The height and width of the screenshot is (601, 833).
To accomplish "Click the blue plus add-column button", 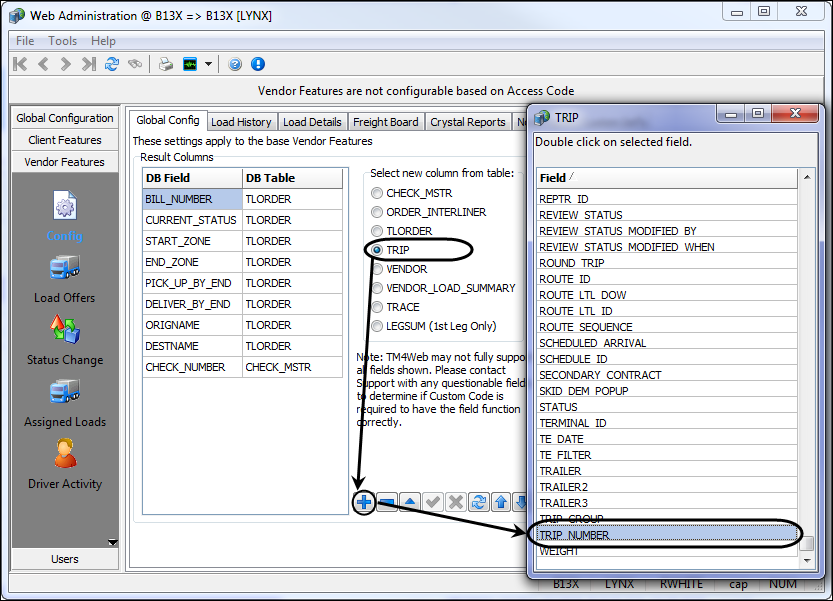I will pos(365,502).
